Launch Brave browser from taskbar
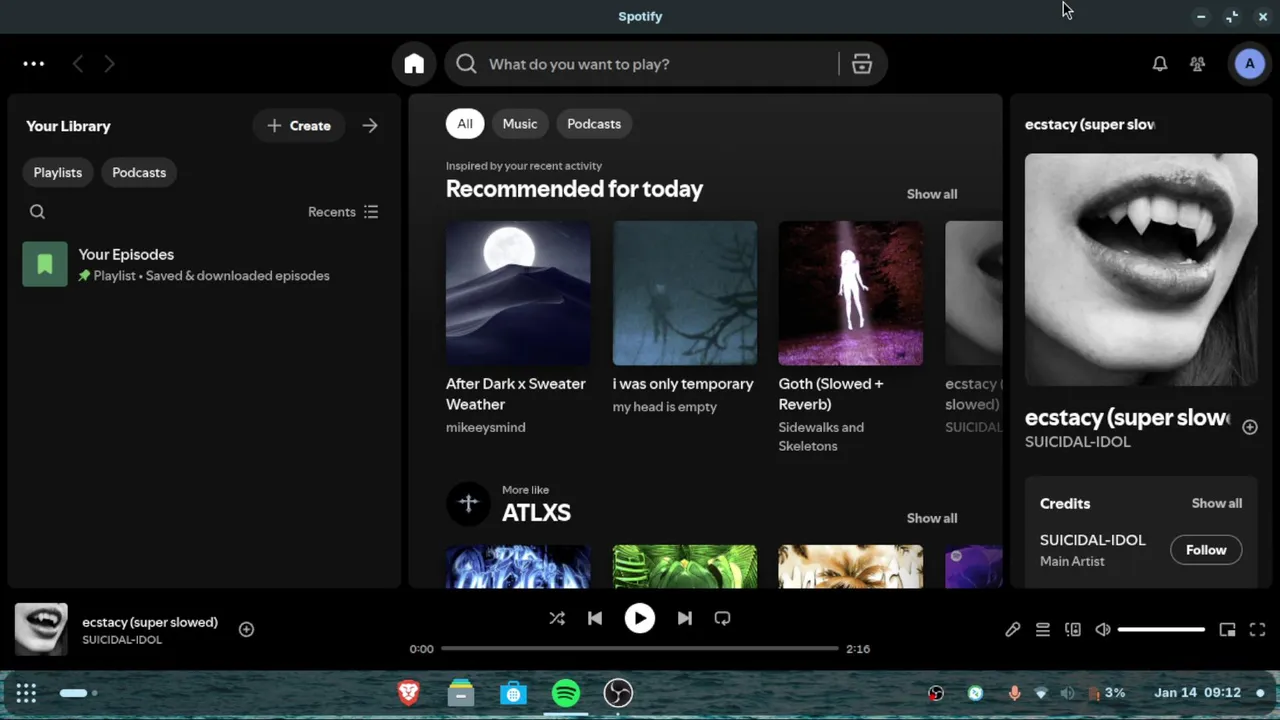 point(408,693)
